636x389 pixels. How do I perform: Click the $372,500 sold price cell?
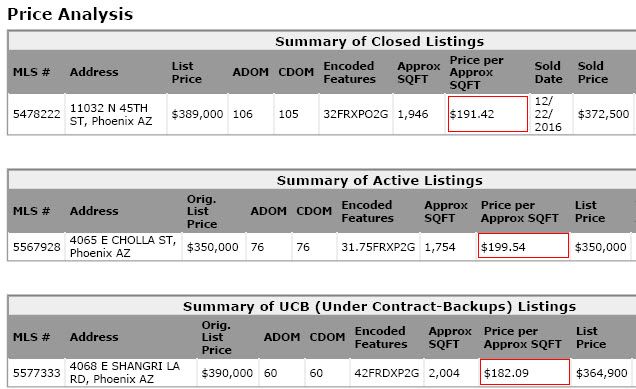point(603,114)
